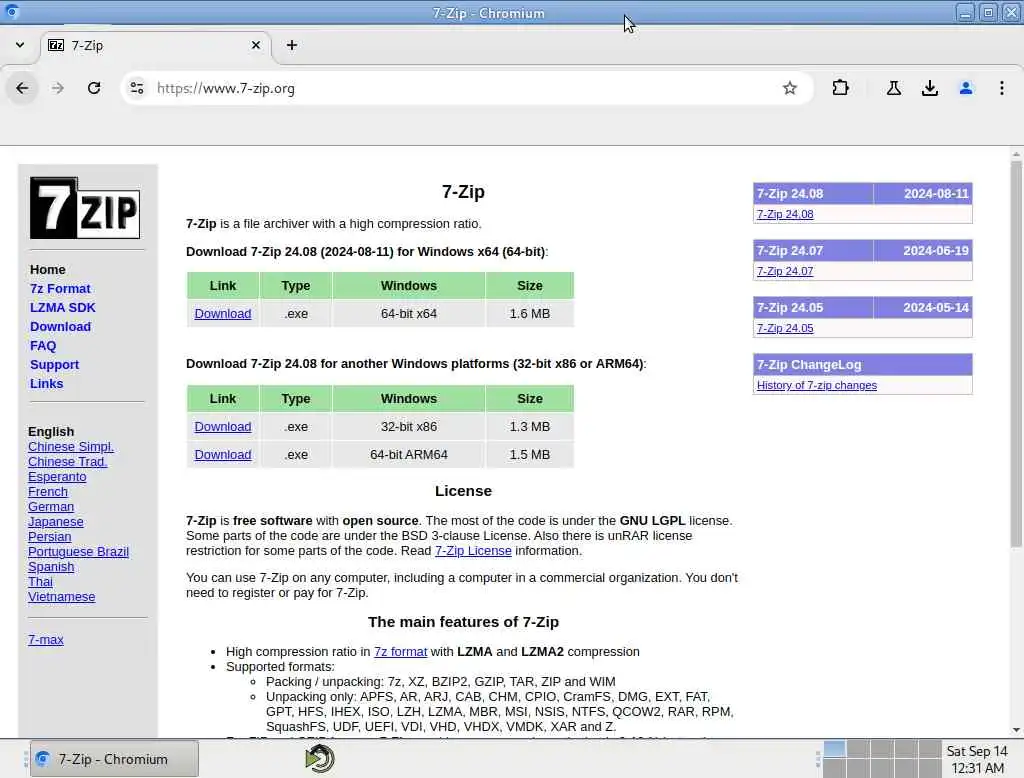1024x778 pixels.
Task: Click the taskbar date and time clock
Action: click(977, 759)
